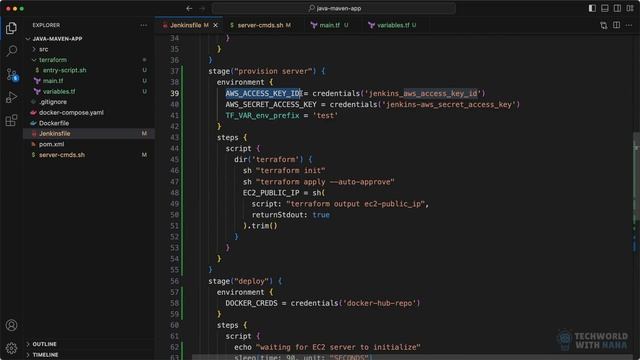Switch to the variables.tf tab
The width and height of the screenshot is (640, 360).
click(x=393, y=25)
